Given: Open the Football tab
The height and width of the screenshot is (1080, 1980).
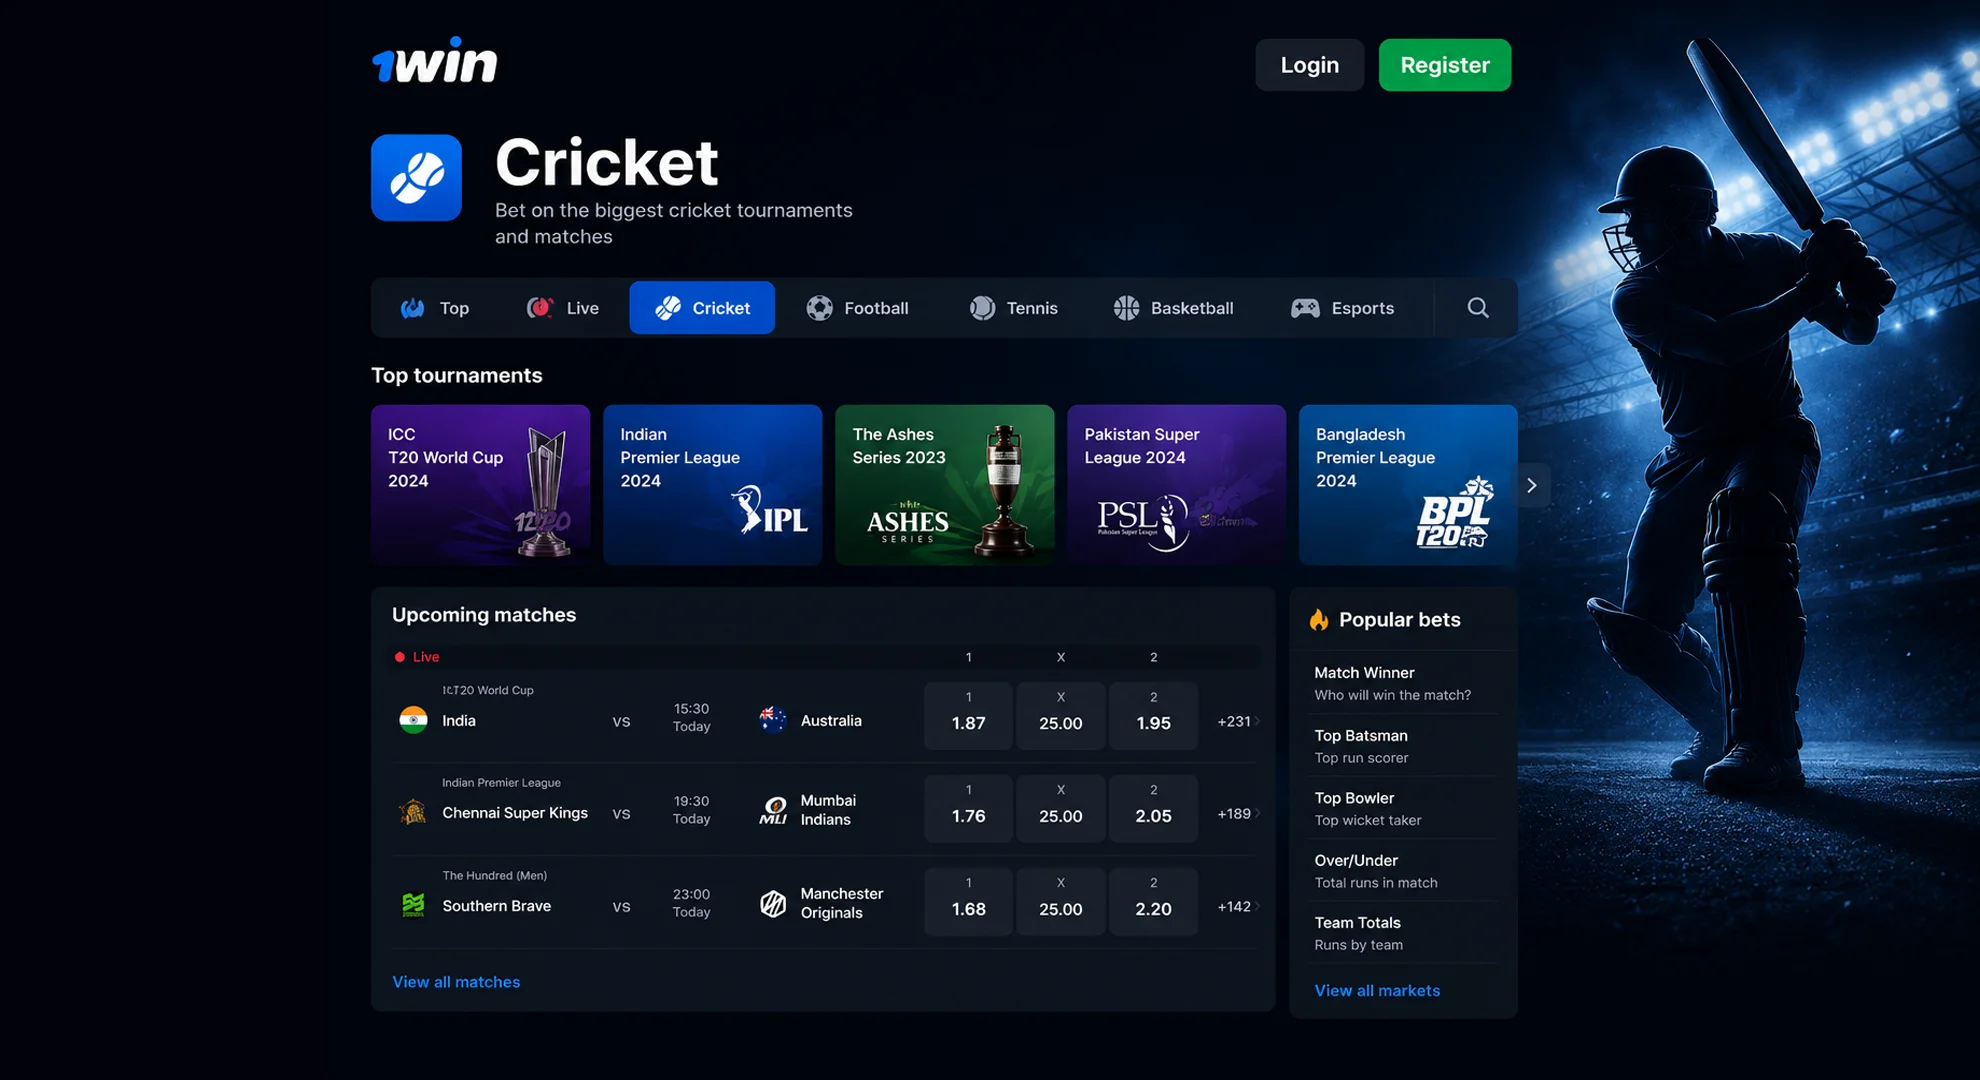Looking at the screenshot, I should coord(858,308).
